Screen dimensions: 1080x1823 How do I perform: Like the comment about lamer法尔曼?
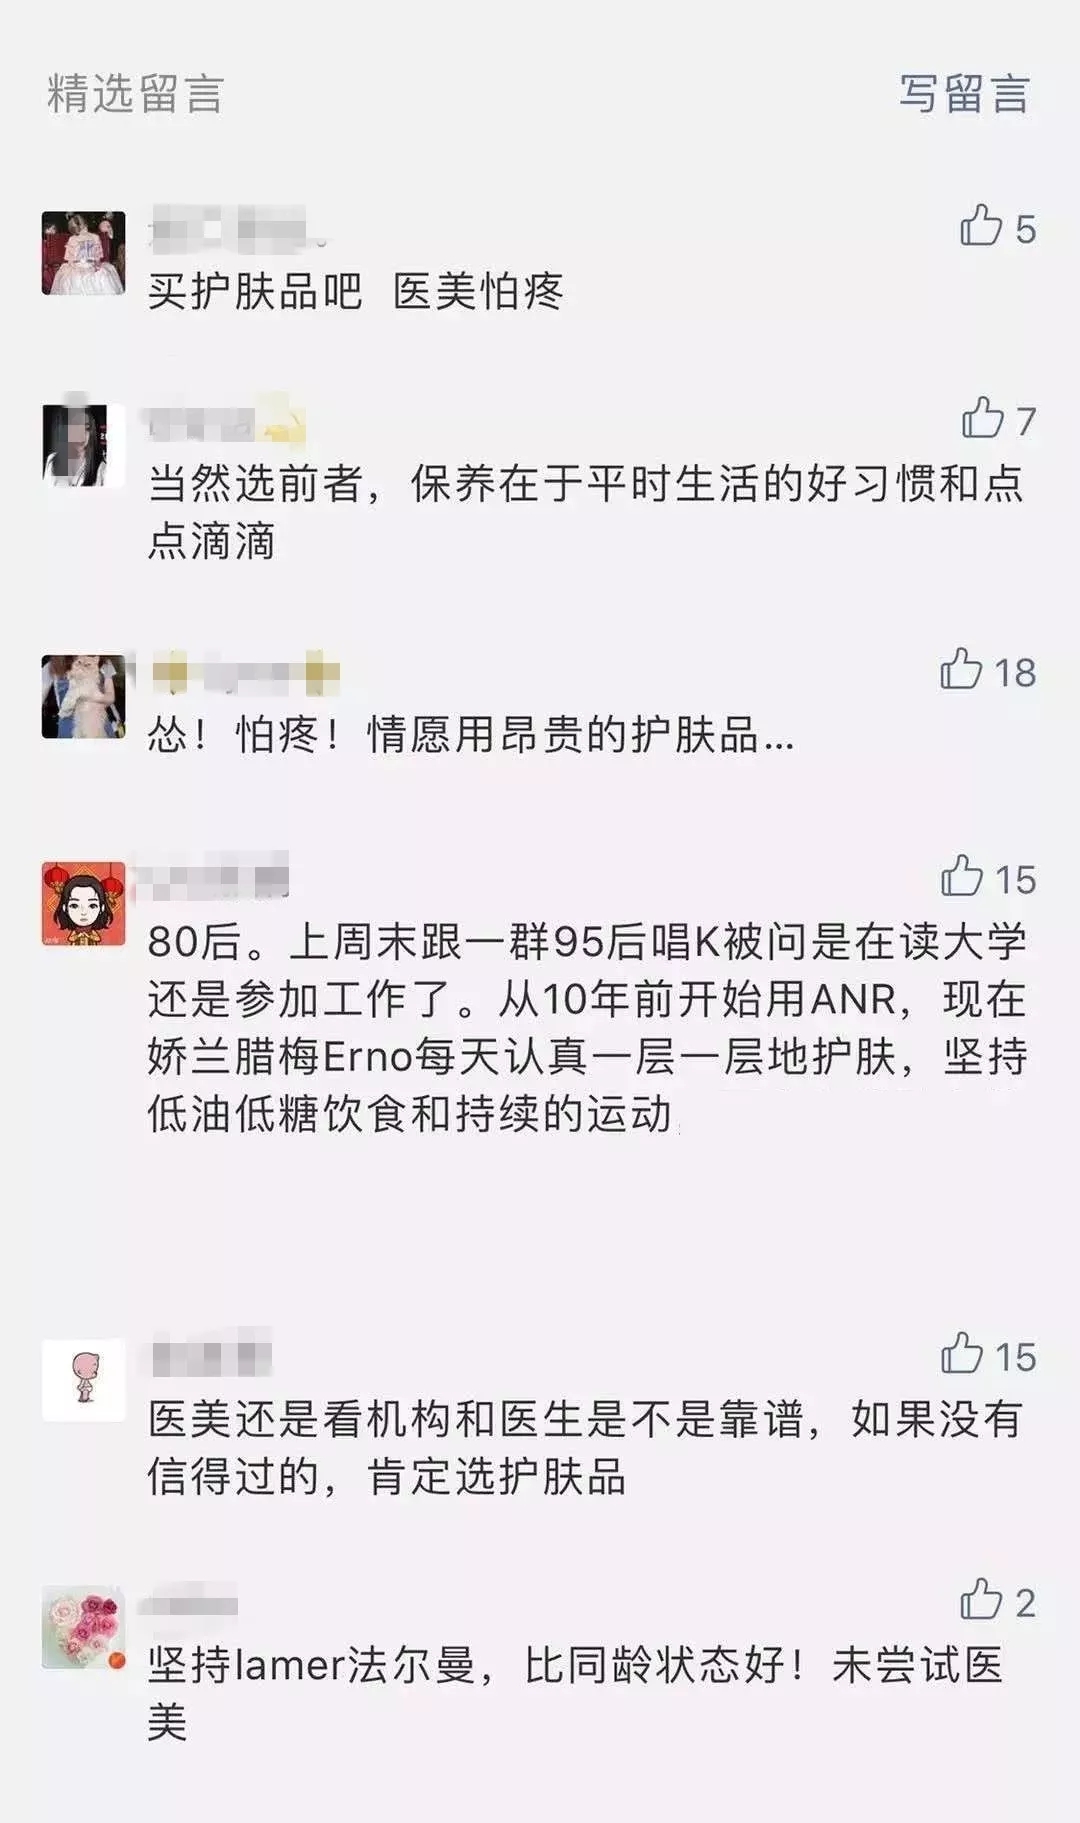coord(981,1601)
